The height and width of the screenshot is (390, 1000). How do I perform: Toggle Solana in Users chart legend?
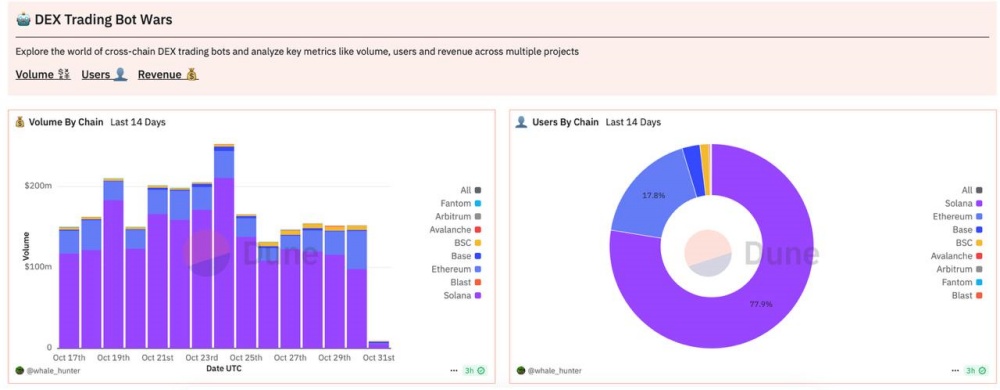click(x=964, y=203)
